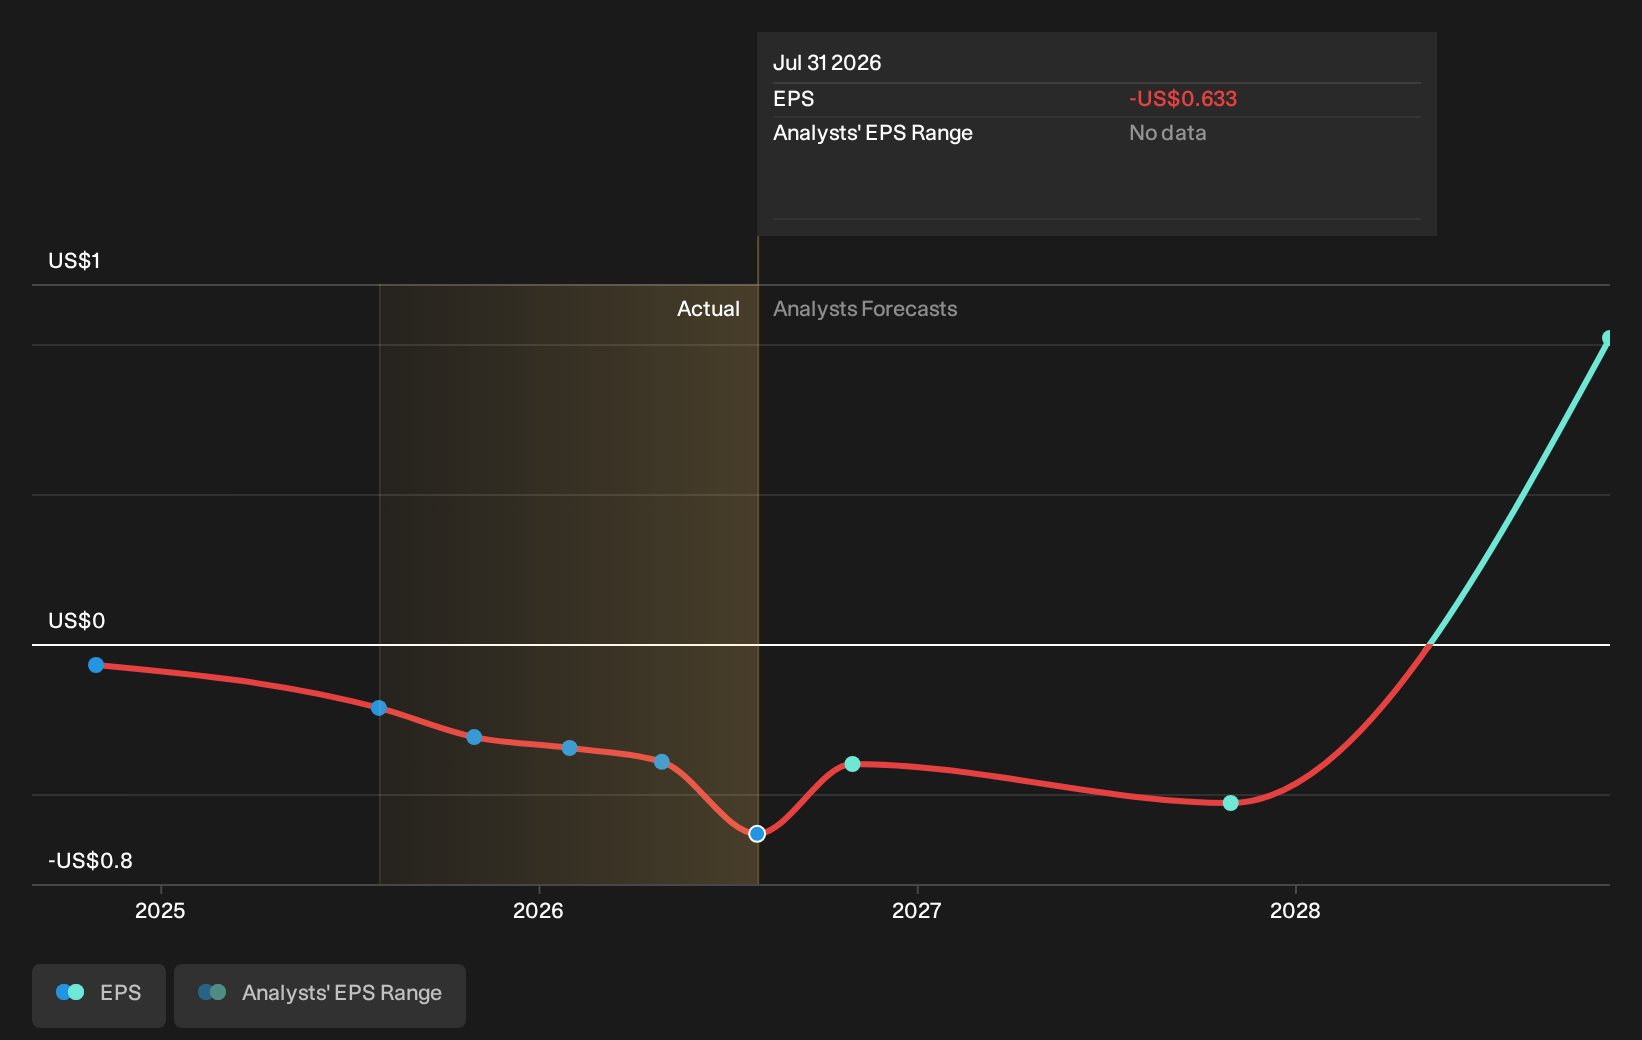Click the US$1 y-axis label
Viewport: 1642px width, 1040px height.
tap(74, 261)
